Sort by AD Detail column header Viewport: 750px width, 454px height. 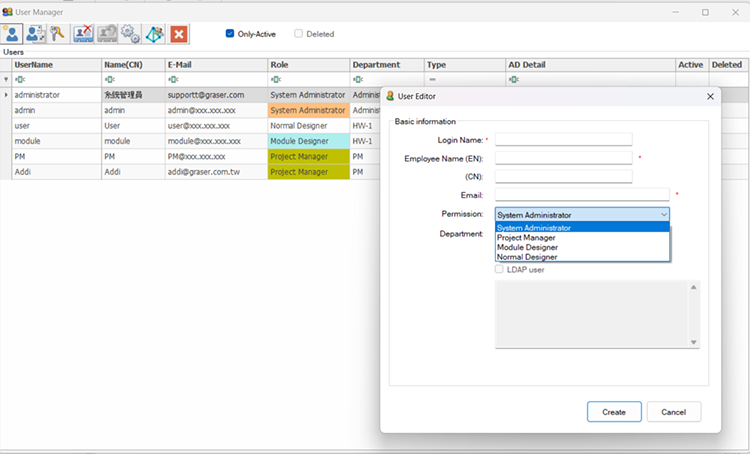pos(591,65)
